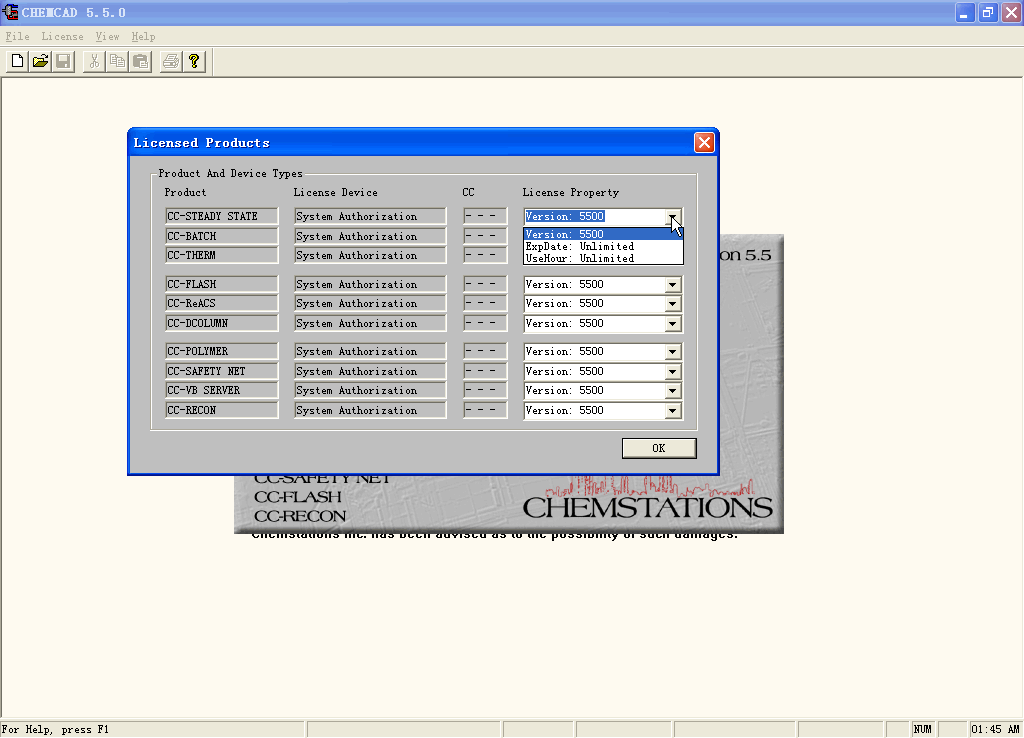Click System Authorization field for CC-STEADY STATE
This screenshot has height=738, width=1024.
(x=370, y=216)
